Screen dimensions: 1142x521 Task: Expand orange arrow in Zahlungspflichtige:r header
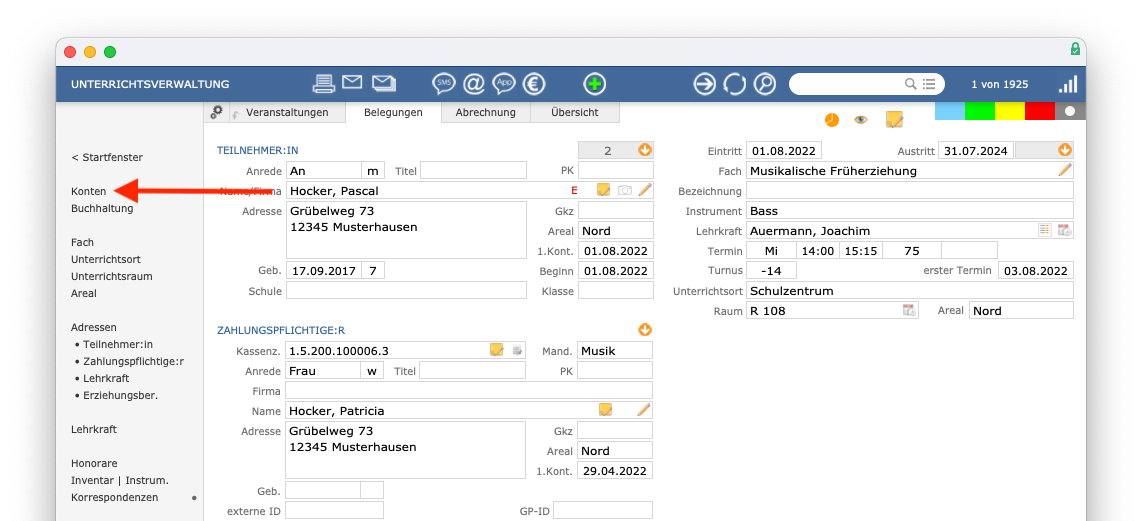click(x=645, y=329)
